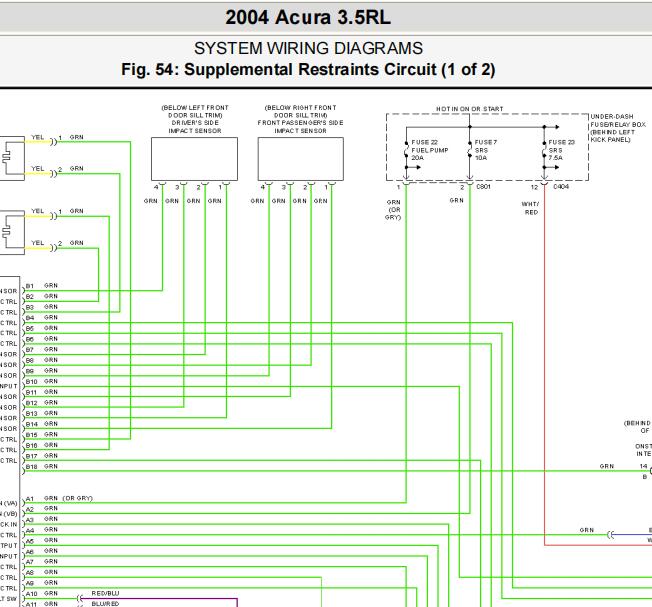Select the front passenger's impact sensor box
Viewport: 652px width, 607px height.
[x=301, y=159]
